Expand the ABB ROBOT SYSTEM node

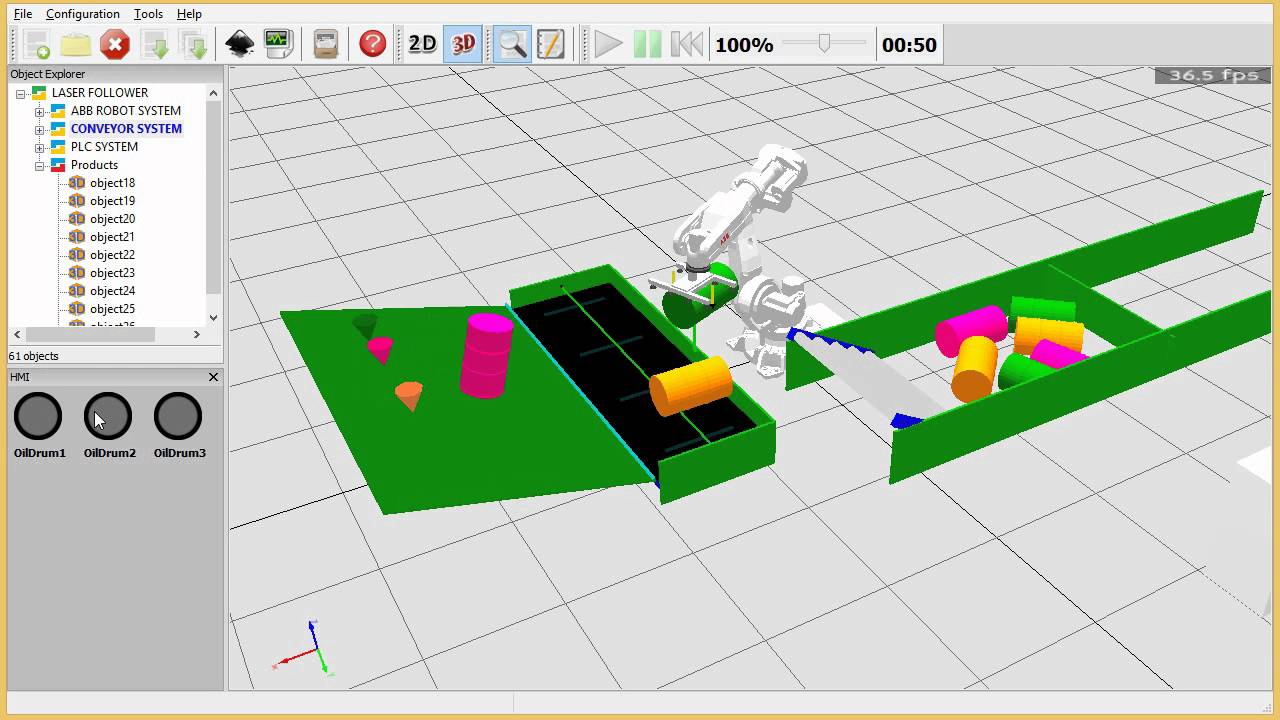click(x=40, y=111)
